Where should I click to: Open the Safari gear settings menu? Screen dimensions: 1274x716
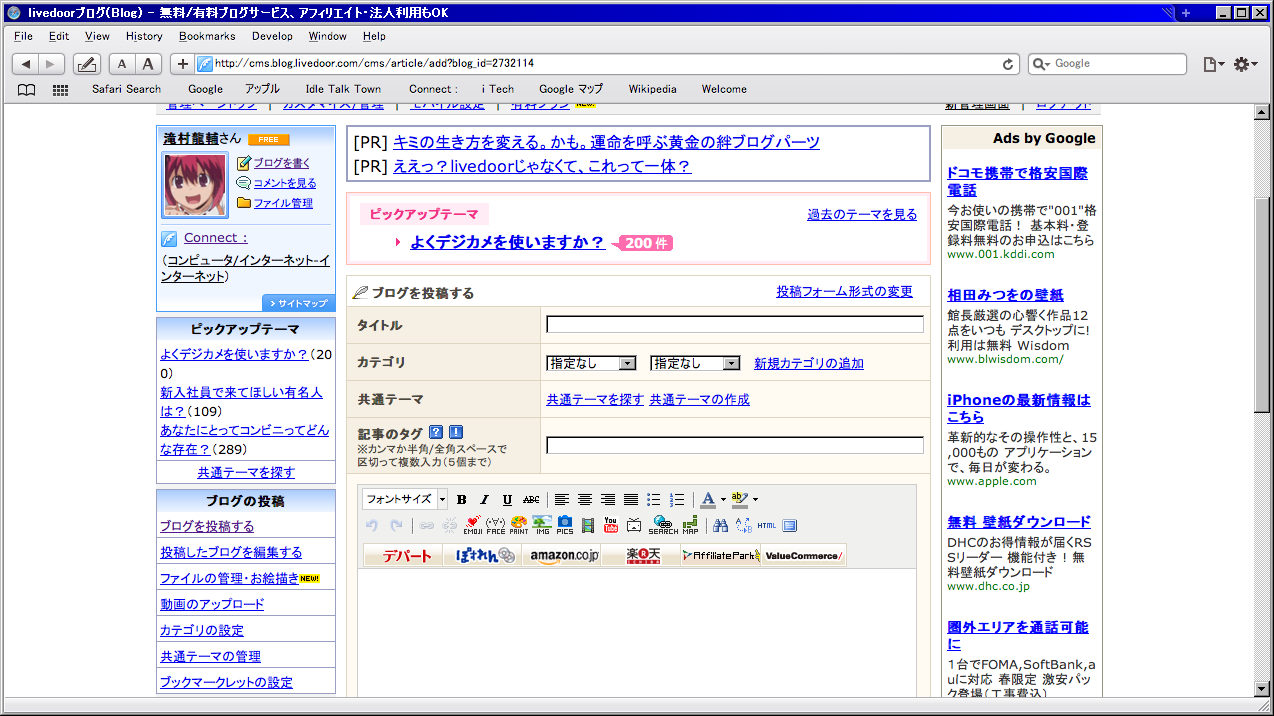(1246, 64)
